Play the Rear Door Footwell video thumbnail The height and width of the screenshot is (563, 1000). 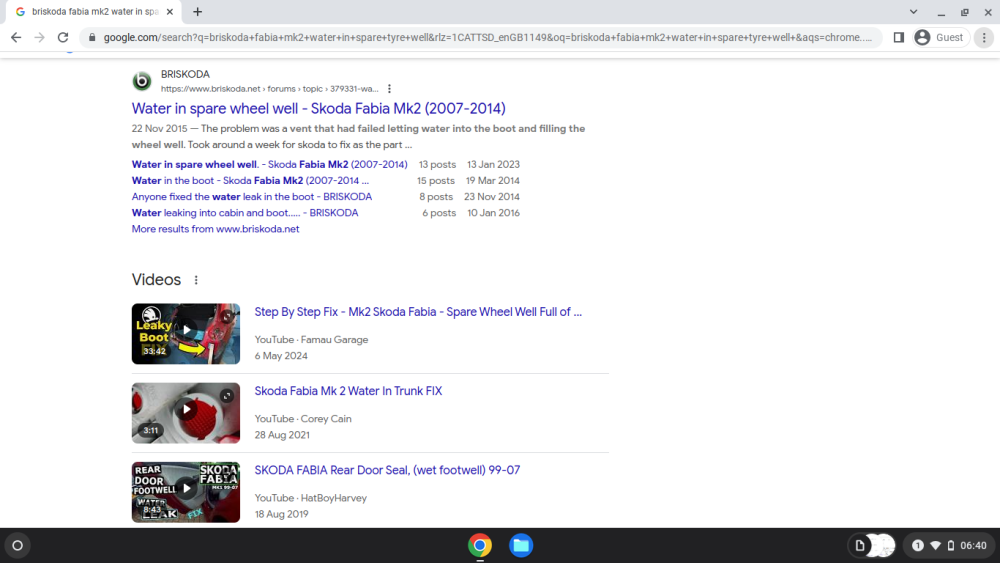coord(186,492)
